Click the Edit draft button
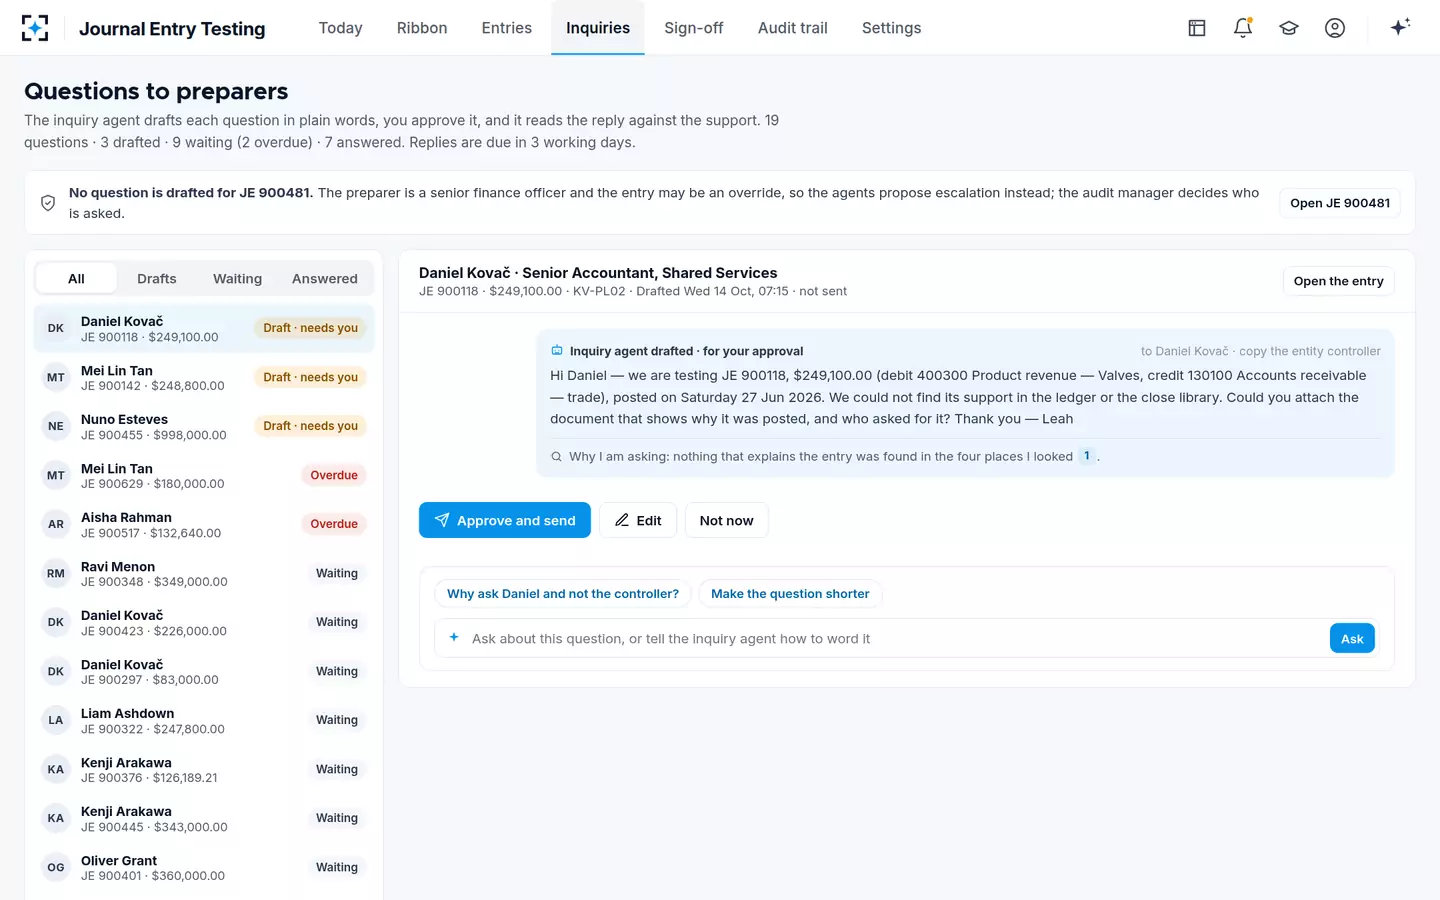 point(638,520)
